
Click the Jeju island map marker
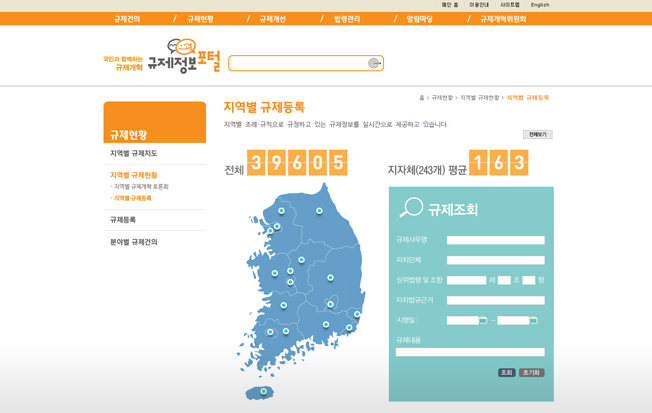point(263,391)
